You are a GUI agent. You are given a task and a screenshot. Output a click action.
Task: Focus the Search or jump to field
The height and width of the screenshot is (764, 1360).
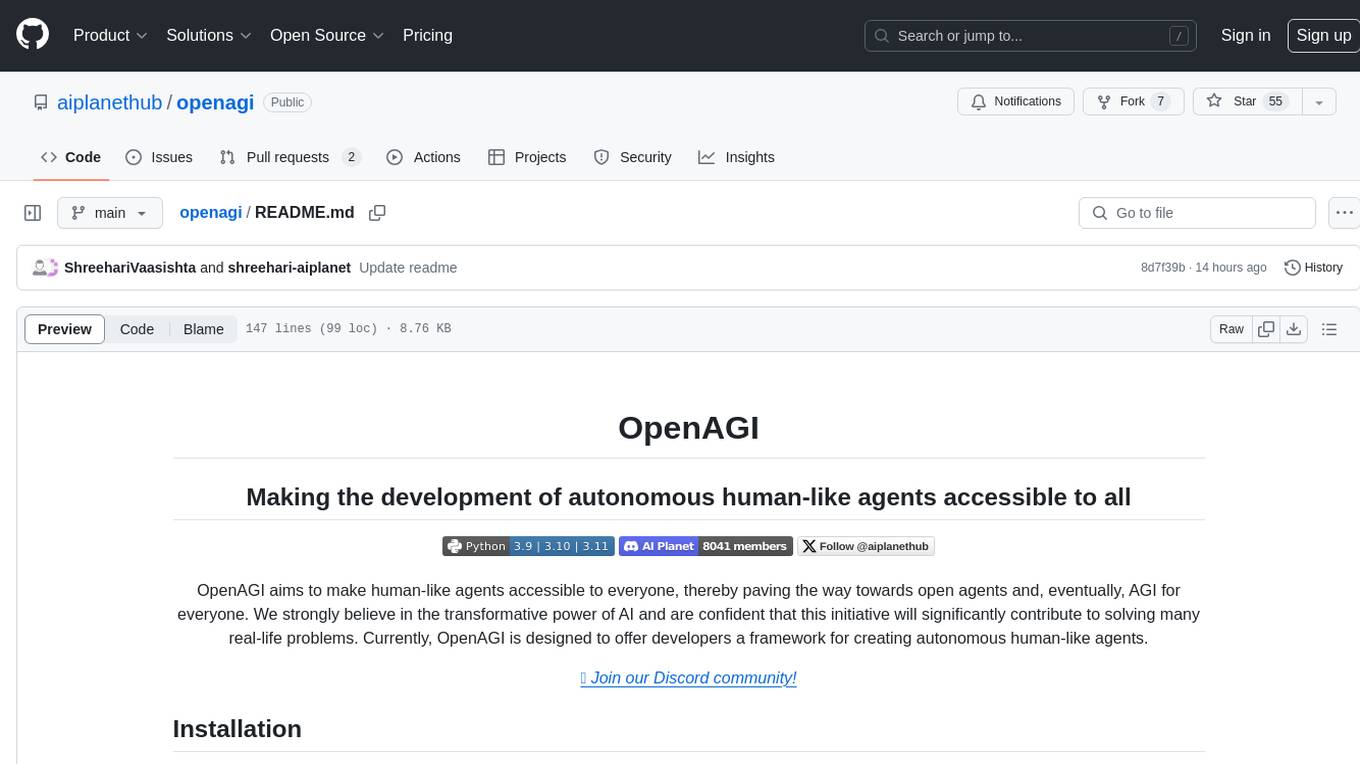coord(1032,36)
